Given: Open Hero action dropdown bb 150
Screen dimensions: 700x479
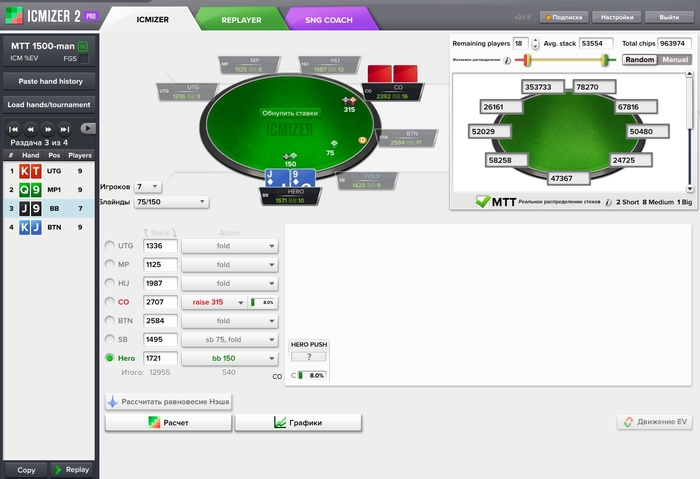Looking at the screenshot, I should [229, 358].
